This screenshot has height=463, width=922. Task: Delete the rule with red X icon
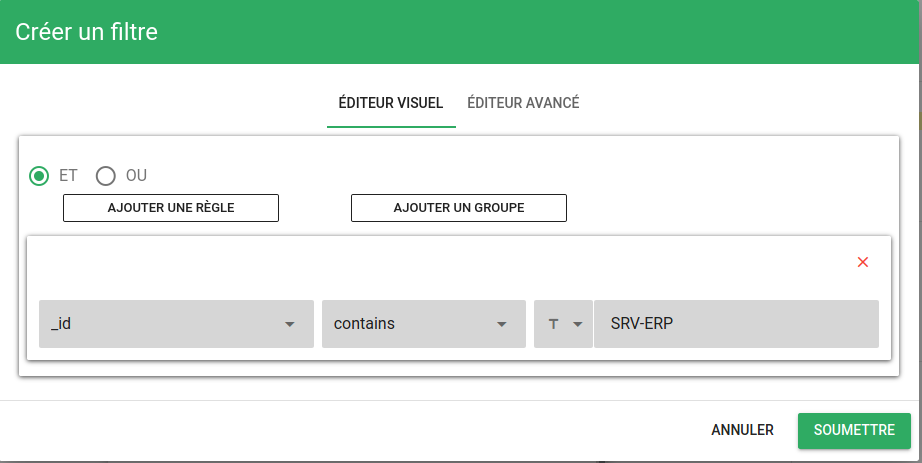[863, 262]
